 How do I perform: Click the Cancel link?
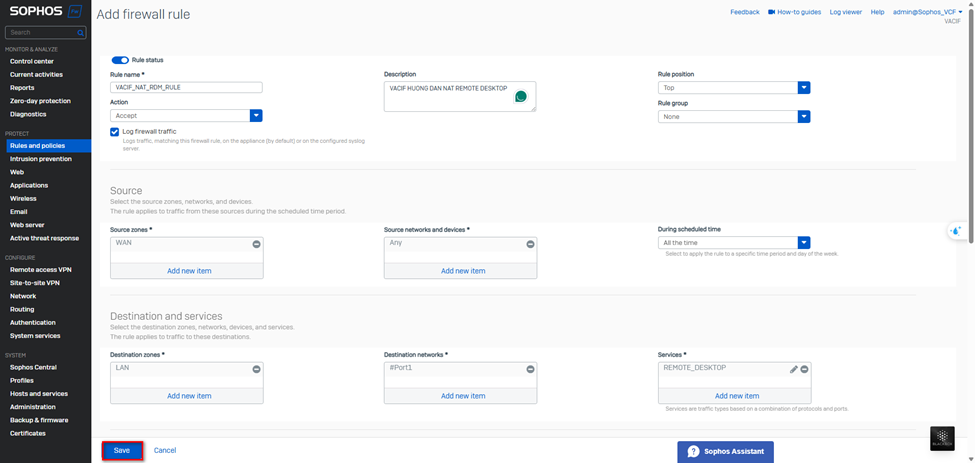point(165,451)
